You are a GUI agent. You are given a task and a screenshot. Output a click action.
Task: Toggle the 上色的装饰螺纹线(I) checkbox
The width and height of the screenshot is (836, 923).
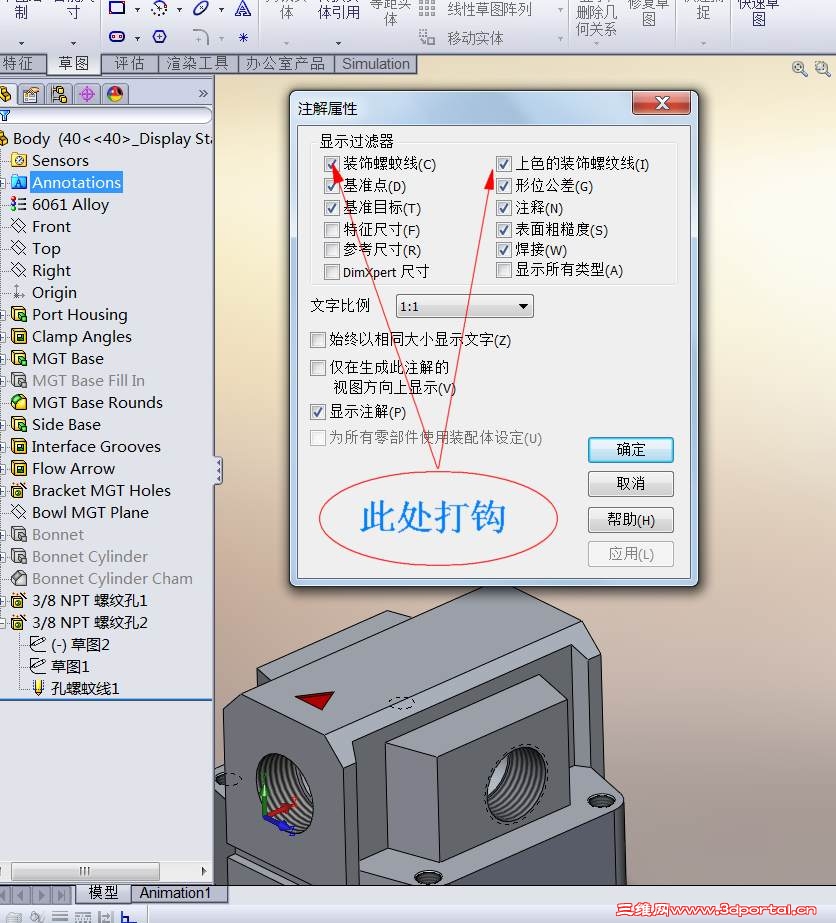pos(504,164)
